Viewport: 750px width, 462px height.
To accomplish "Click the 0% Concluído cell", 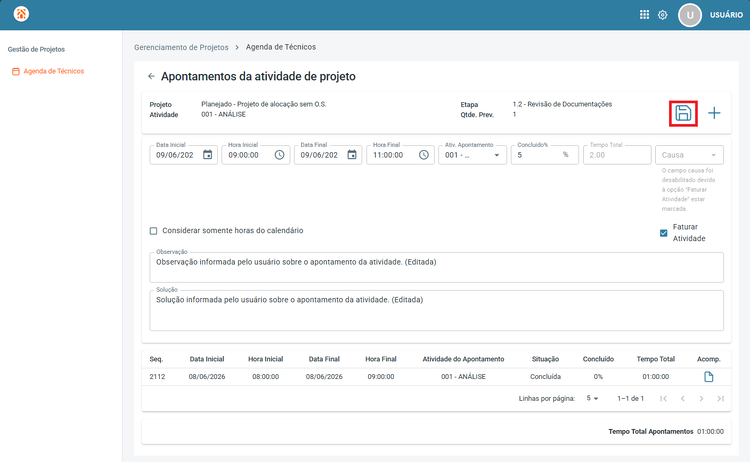I will click(598, 377).
